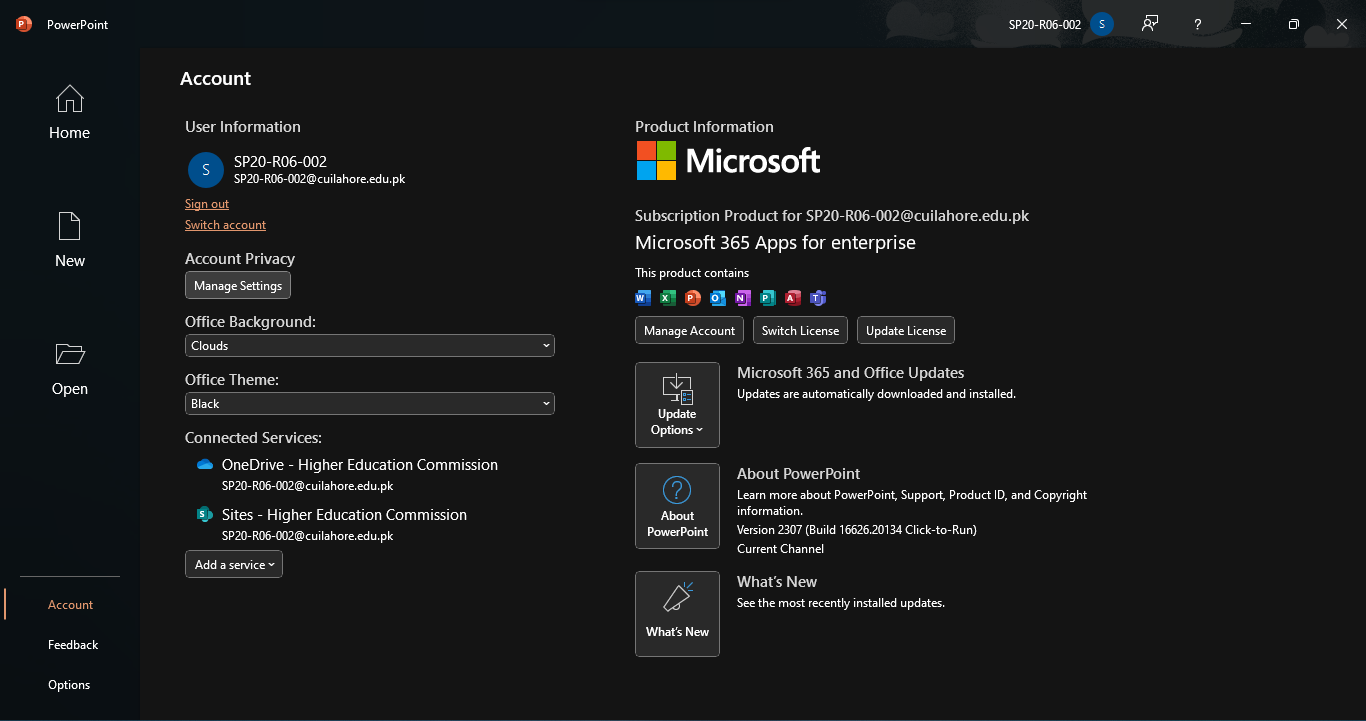The width and height of the screenshot is (1366, 721).
Task: Click the New presentation icon
Action: 69,226
